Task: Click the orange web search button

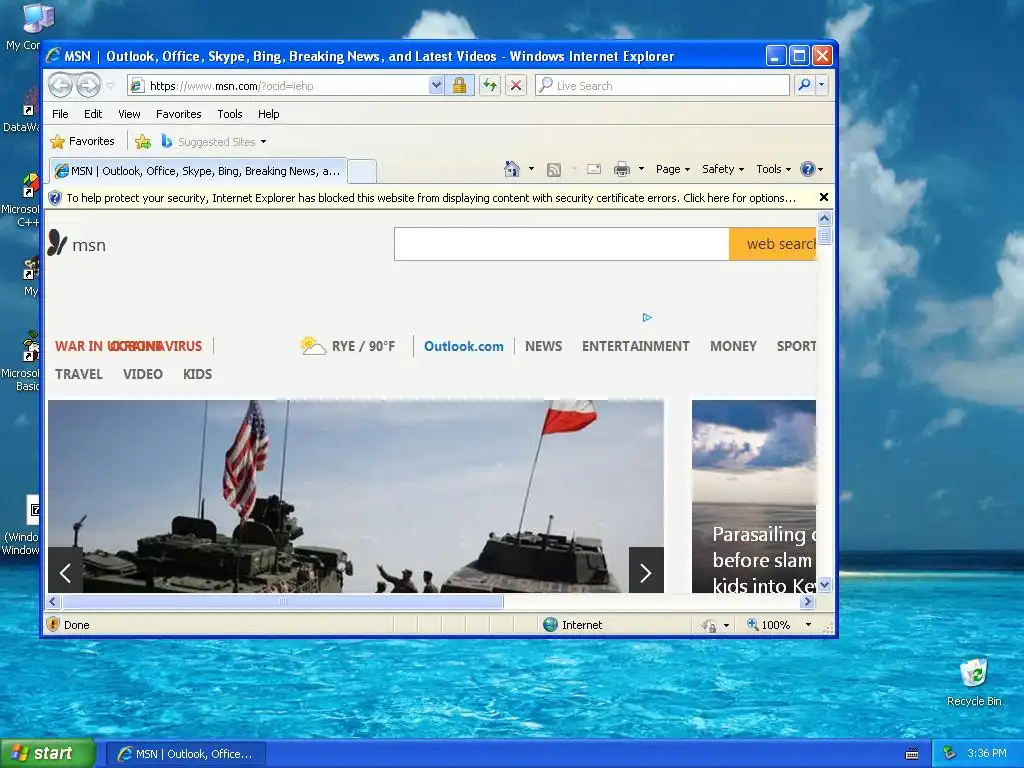Action: point(773,244)
